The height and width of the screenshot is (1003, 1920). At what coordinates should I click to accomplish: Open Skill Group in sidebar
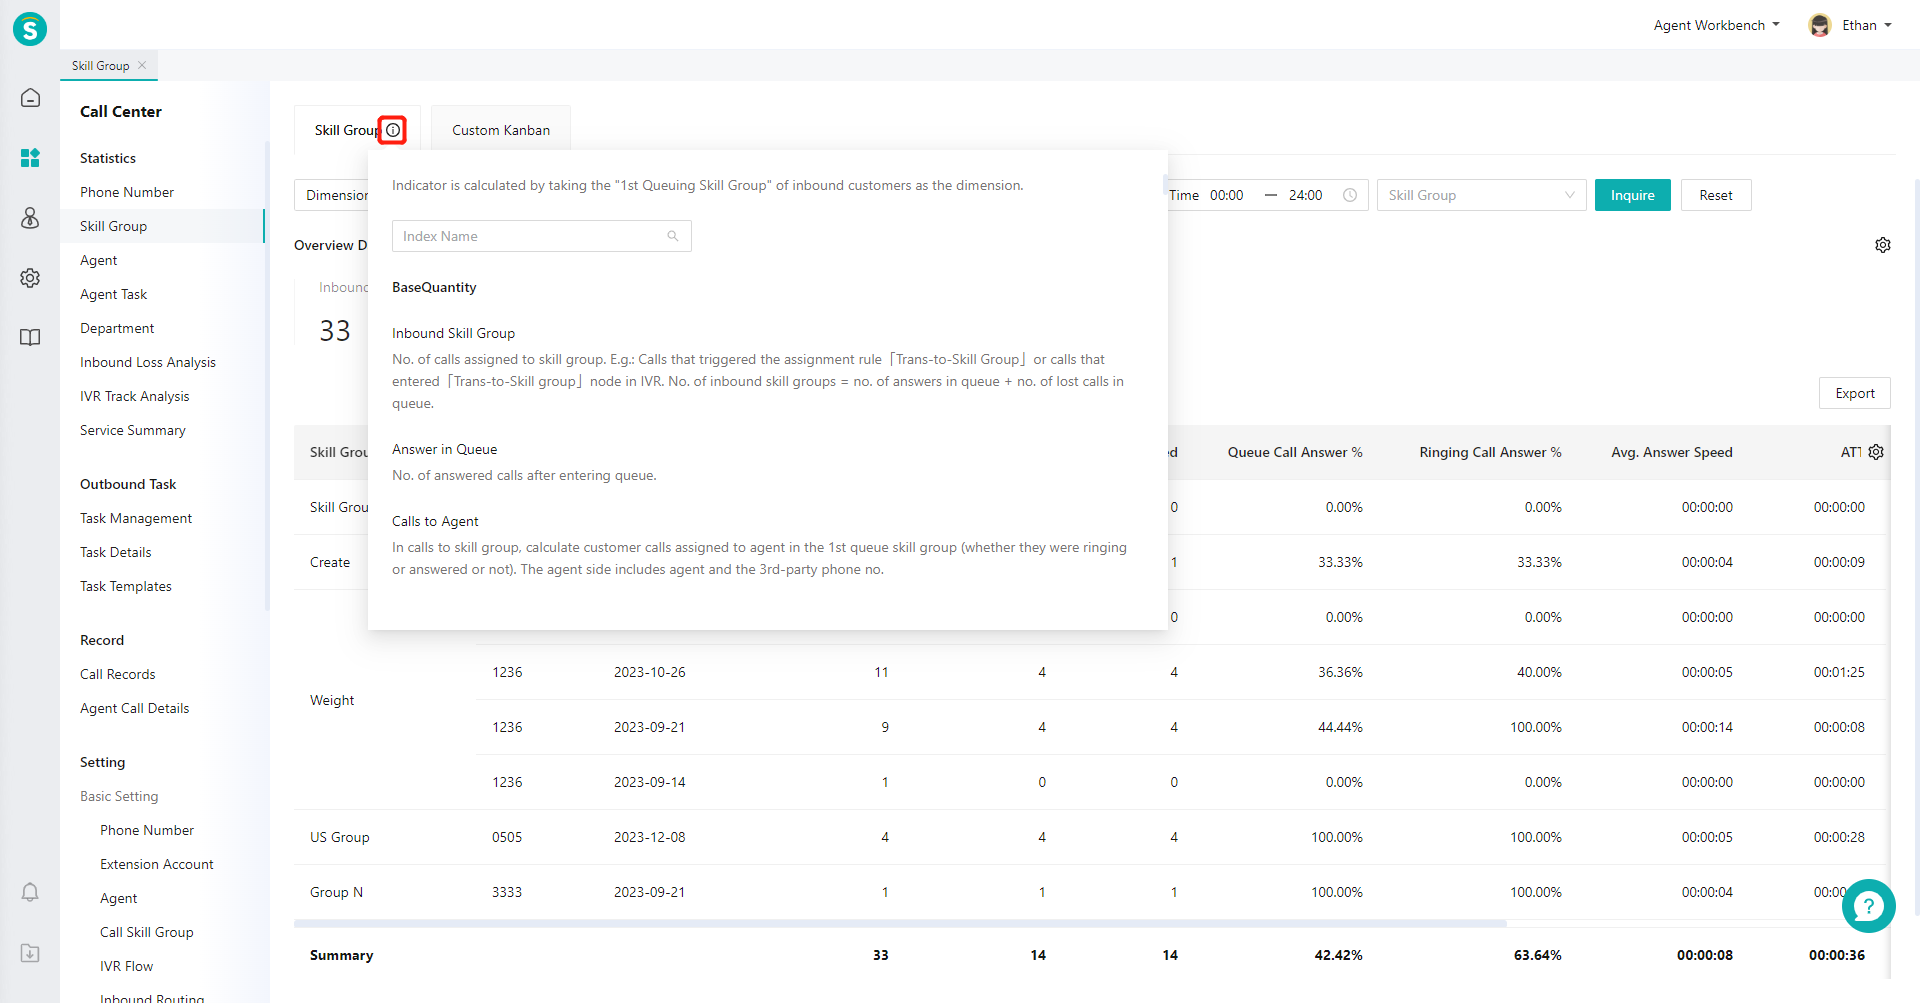pyautogui.click(x=162, y=226)
